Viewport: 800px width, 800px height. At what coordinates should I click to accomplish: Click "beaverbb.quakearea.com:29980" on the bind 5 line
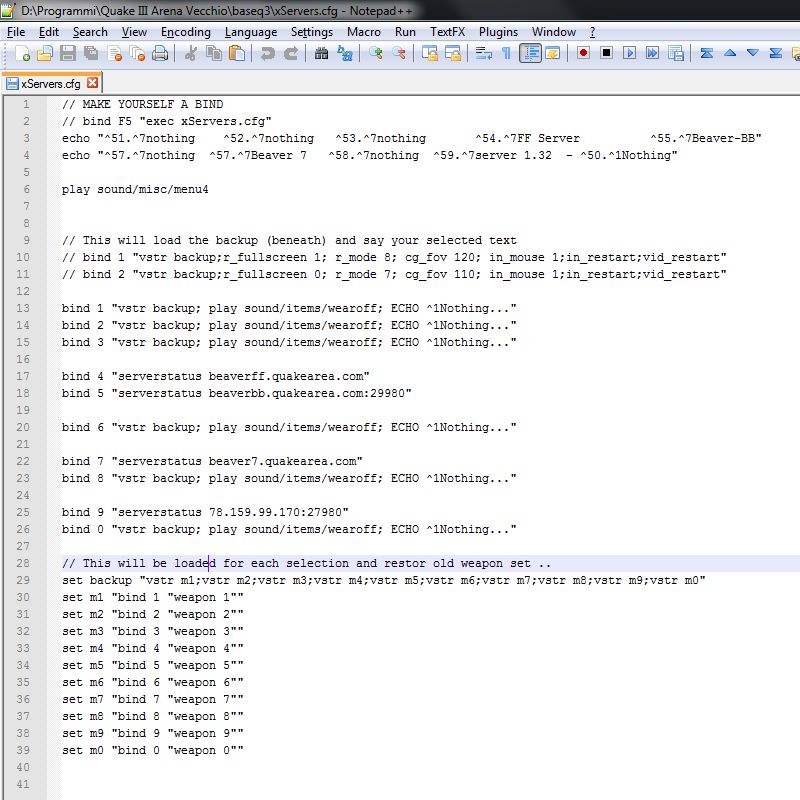[x=307, y=393]
